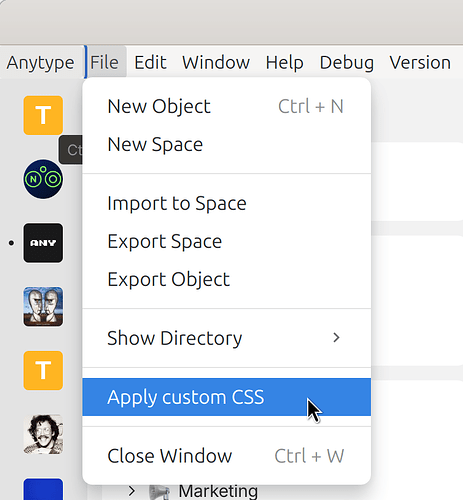Screen dimensions: 463x500
Task: Open the Anytype menu in menu bar
Action: click(x=40, y=62)
